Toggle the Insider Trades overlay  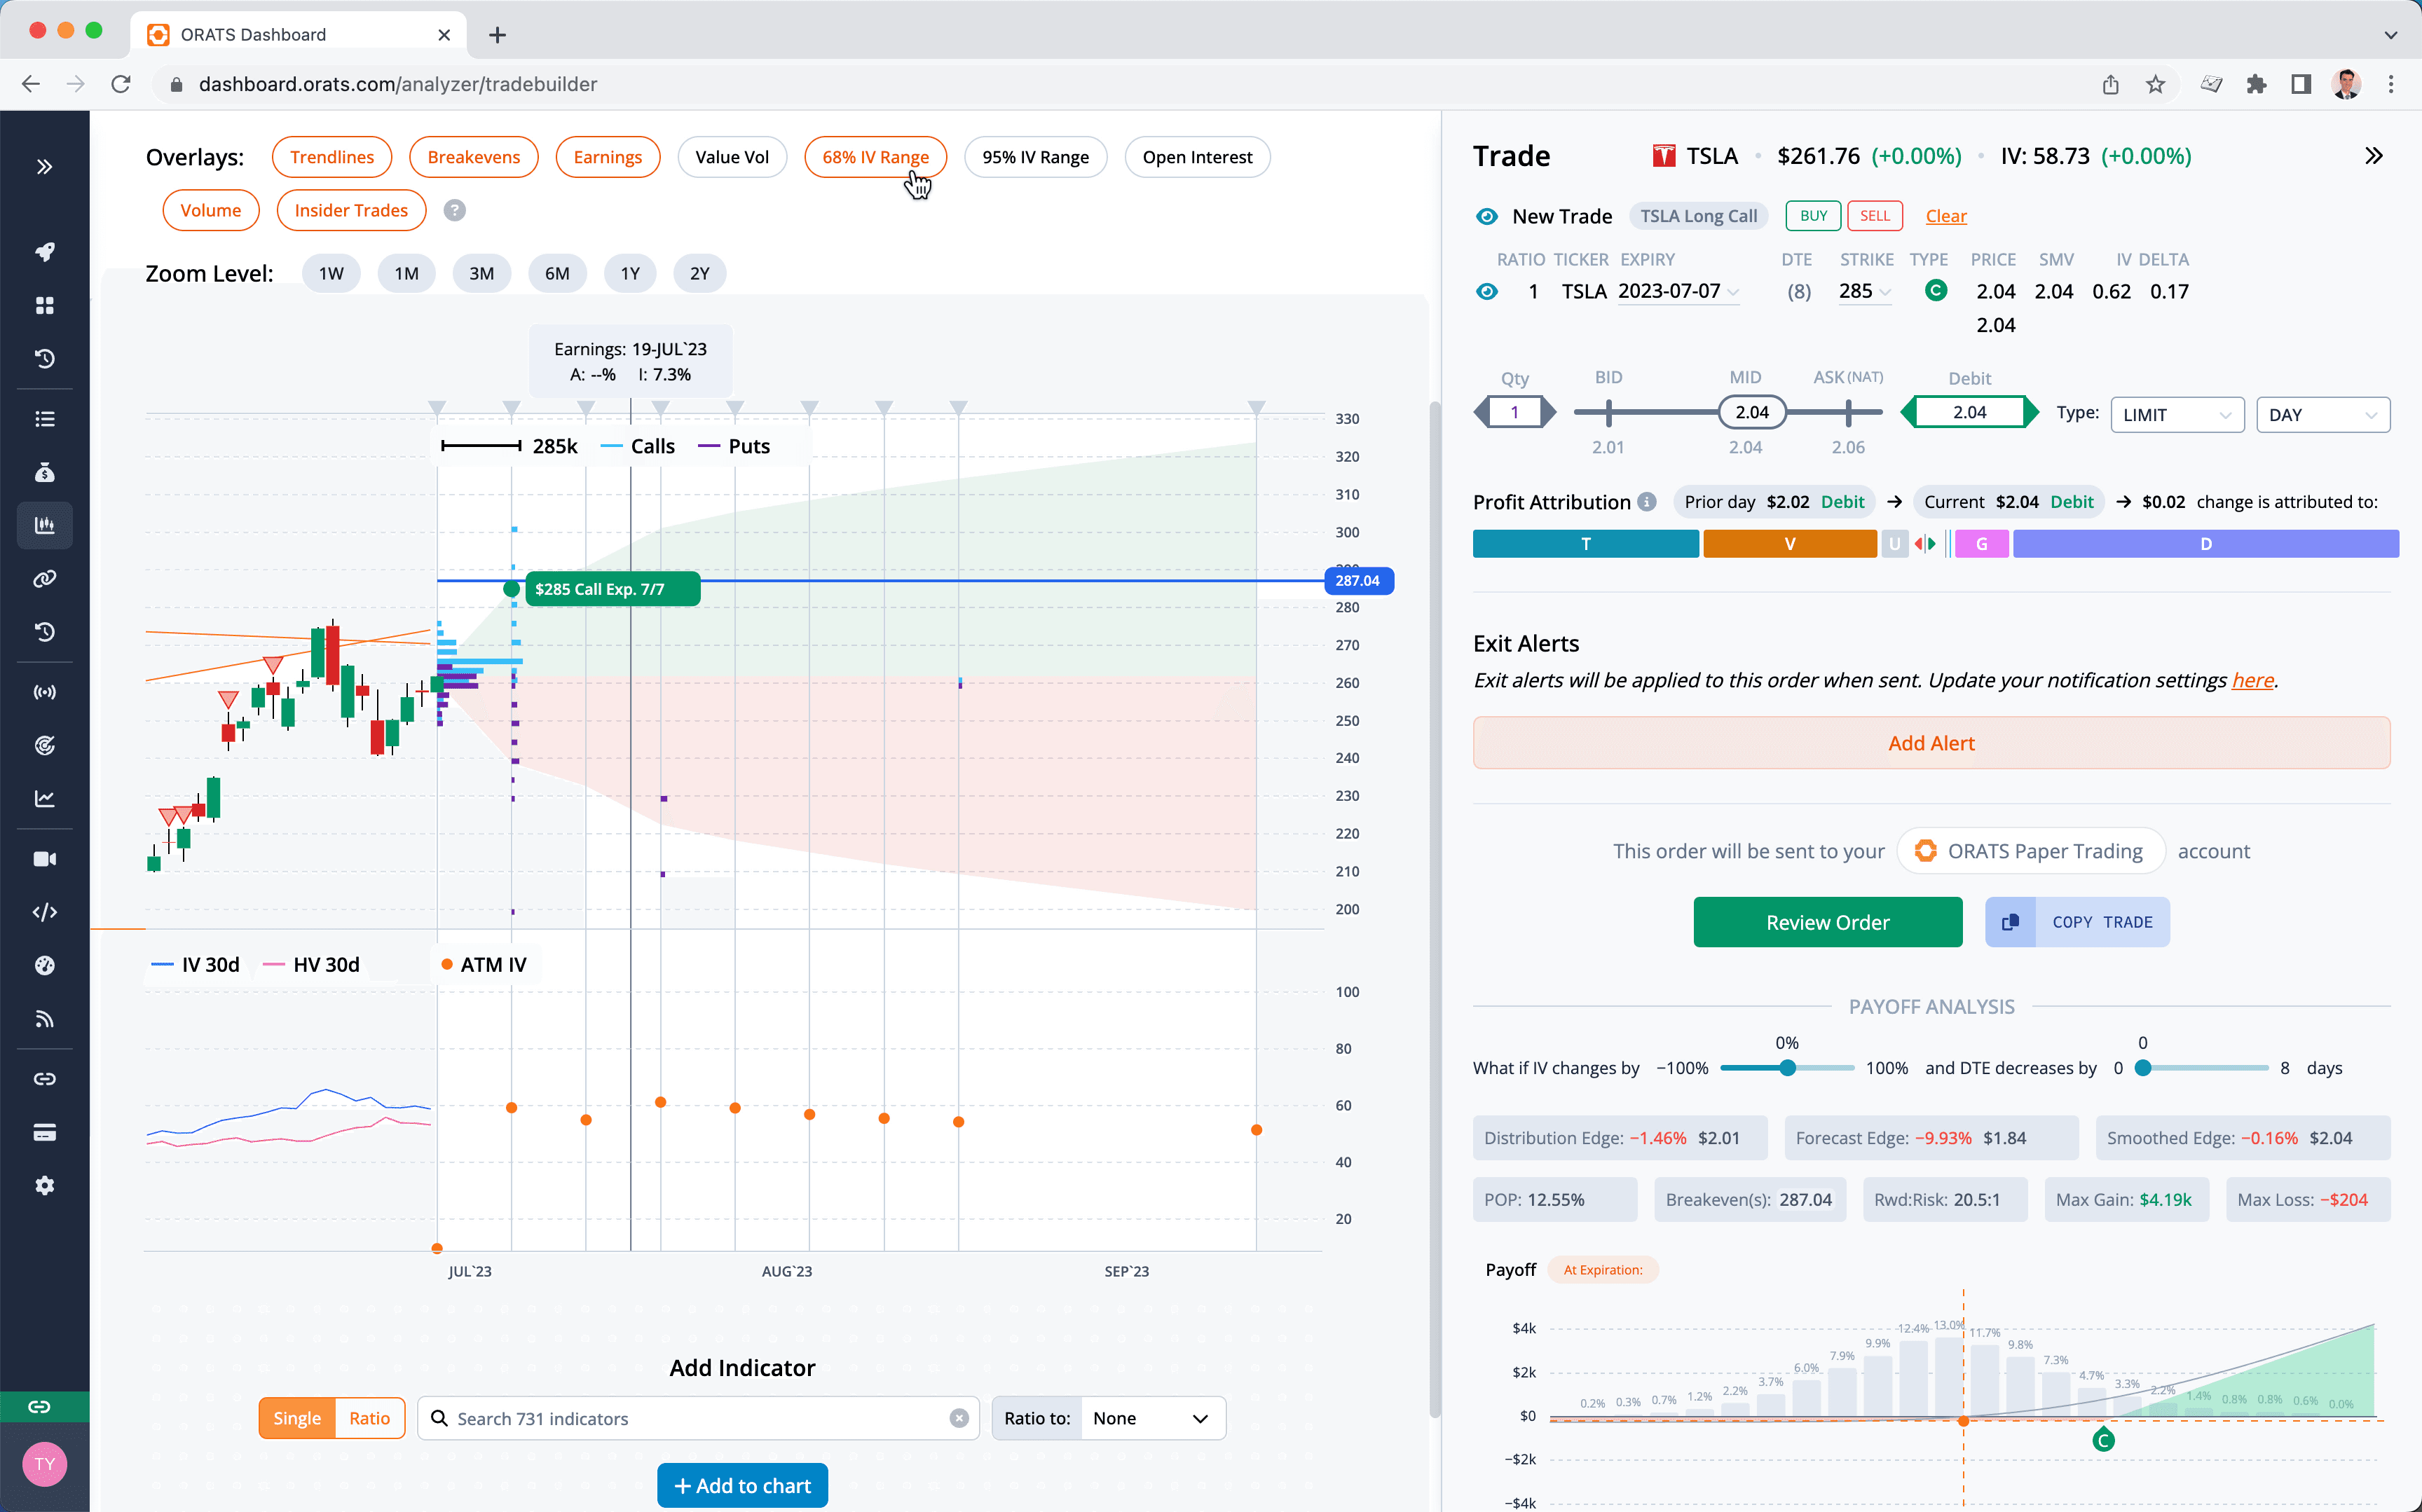point(351,210)
